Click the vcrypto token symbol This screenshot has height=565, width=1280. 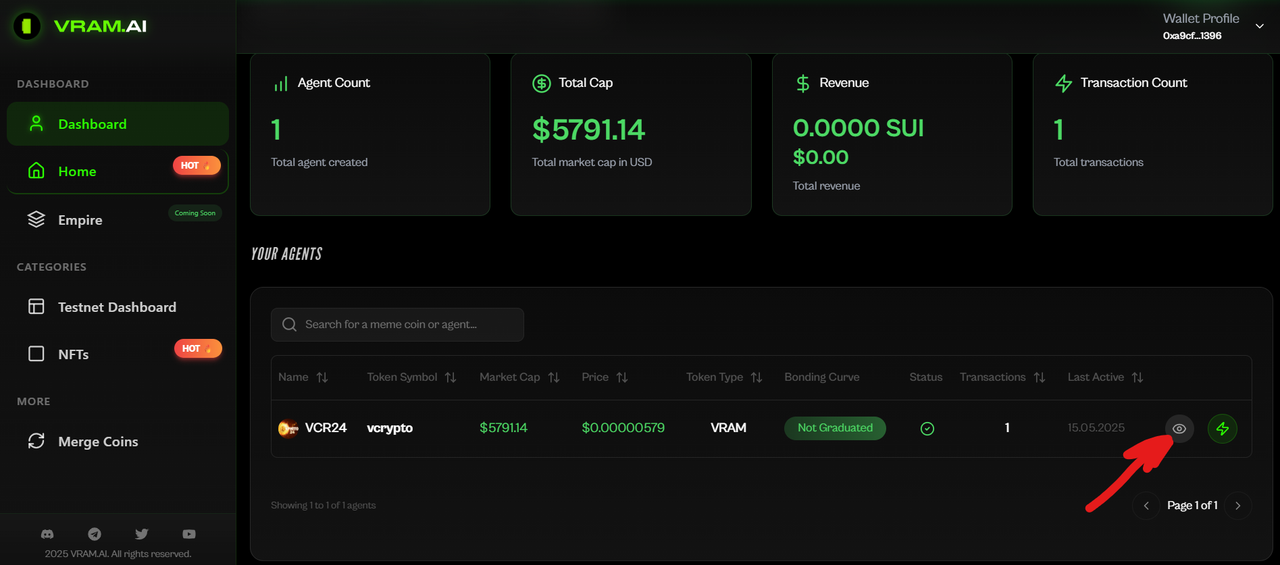[390, 428]
